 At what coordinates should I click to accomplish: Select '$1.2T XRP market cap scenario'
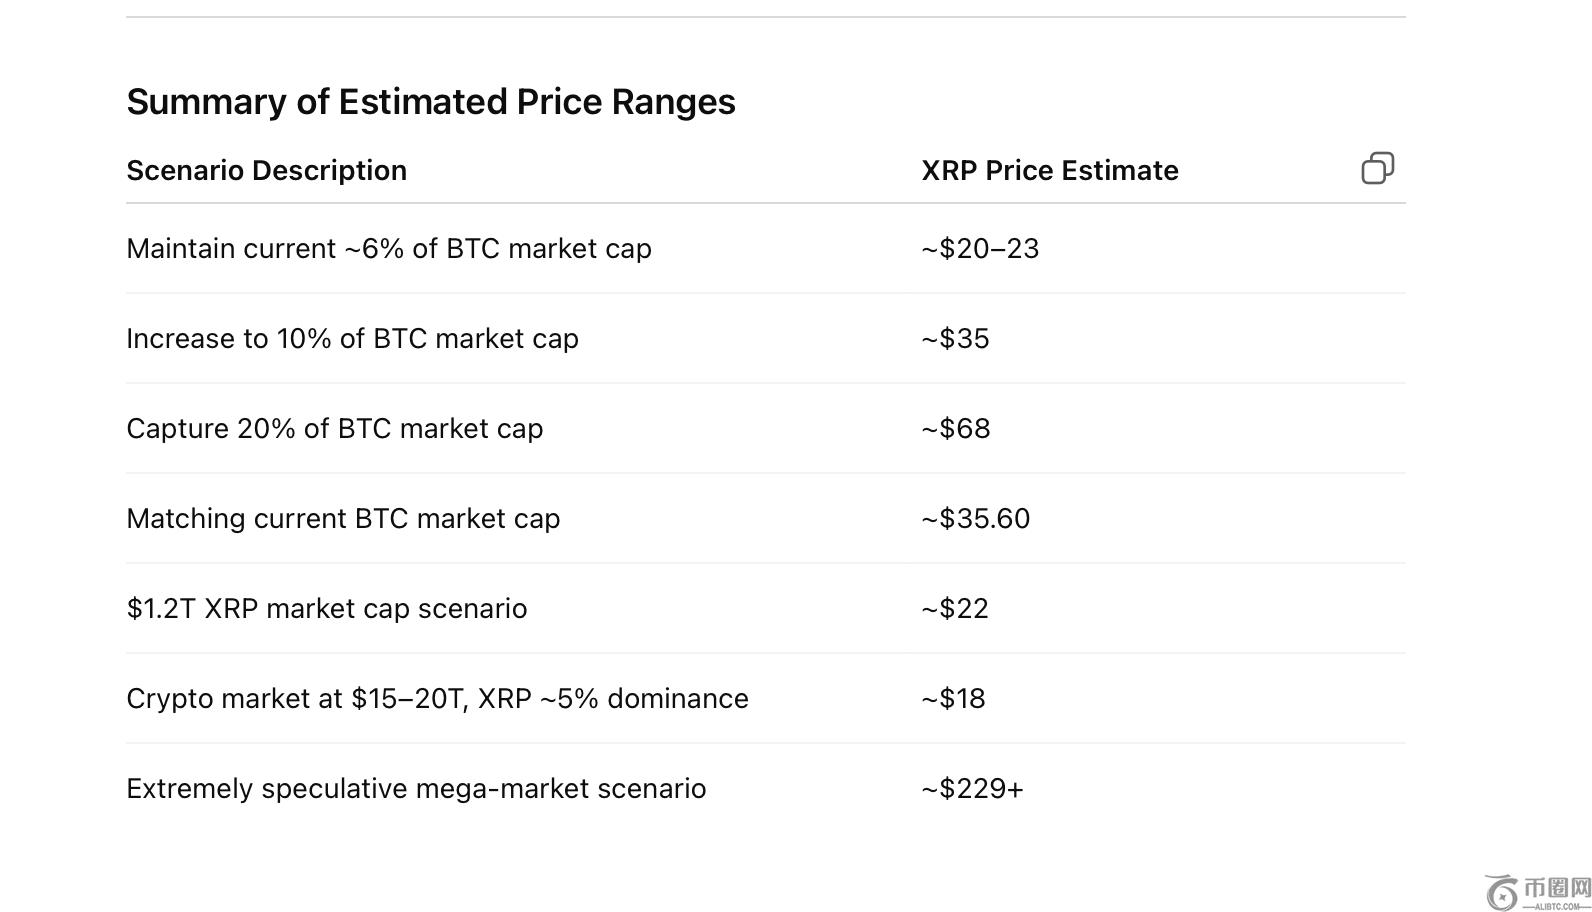[x=327, y=609]
